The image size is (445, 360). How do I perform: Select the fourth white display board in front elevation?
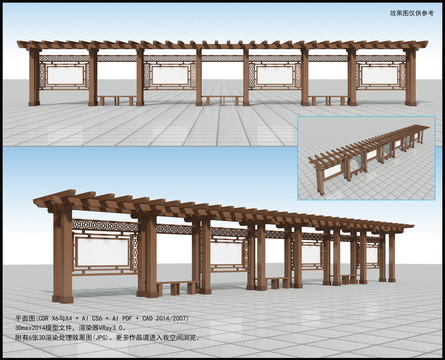(380, 75)
